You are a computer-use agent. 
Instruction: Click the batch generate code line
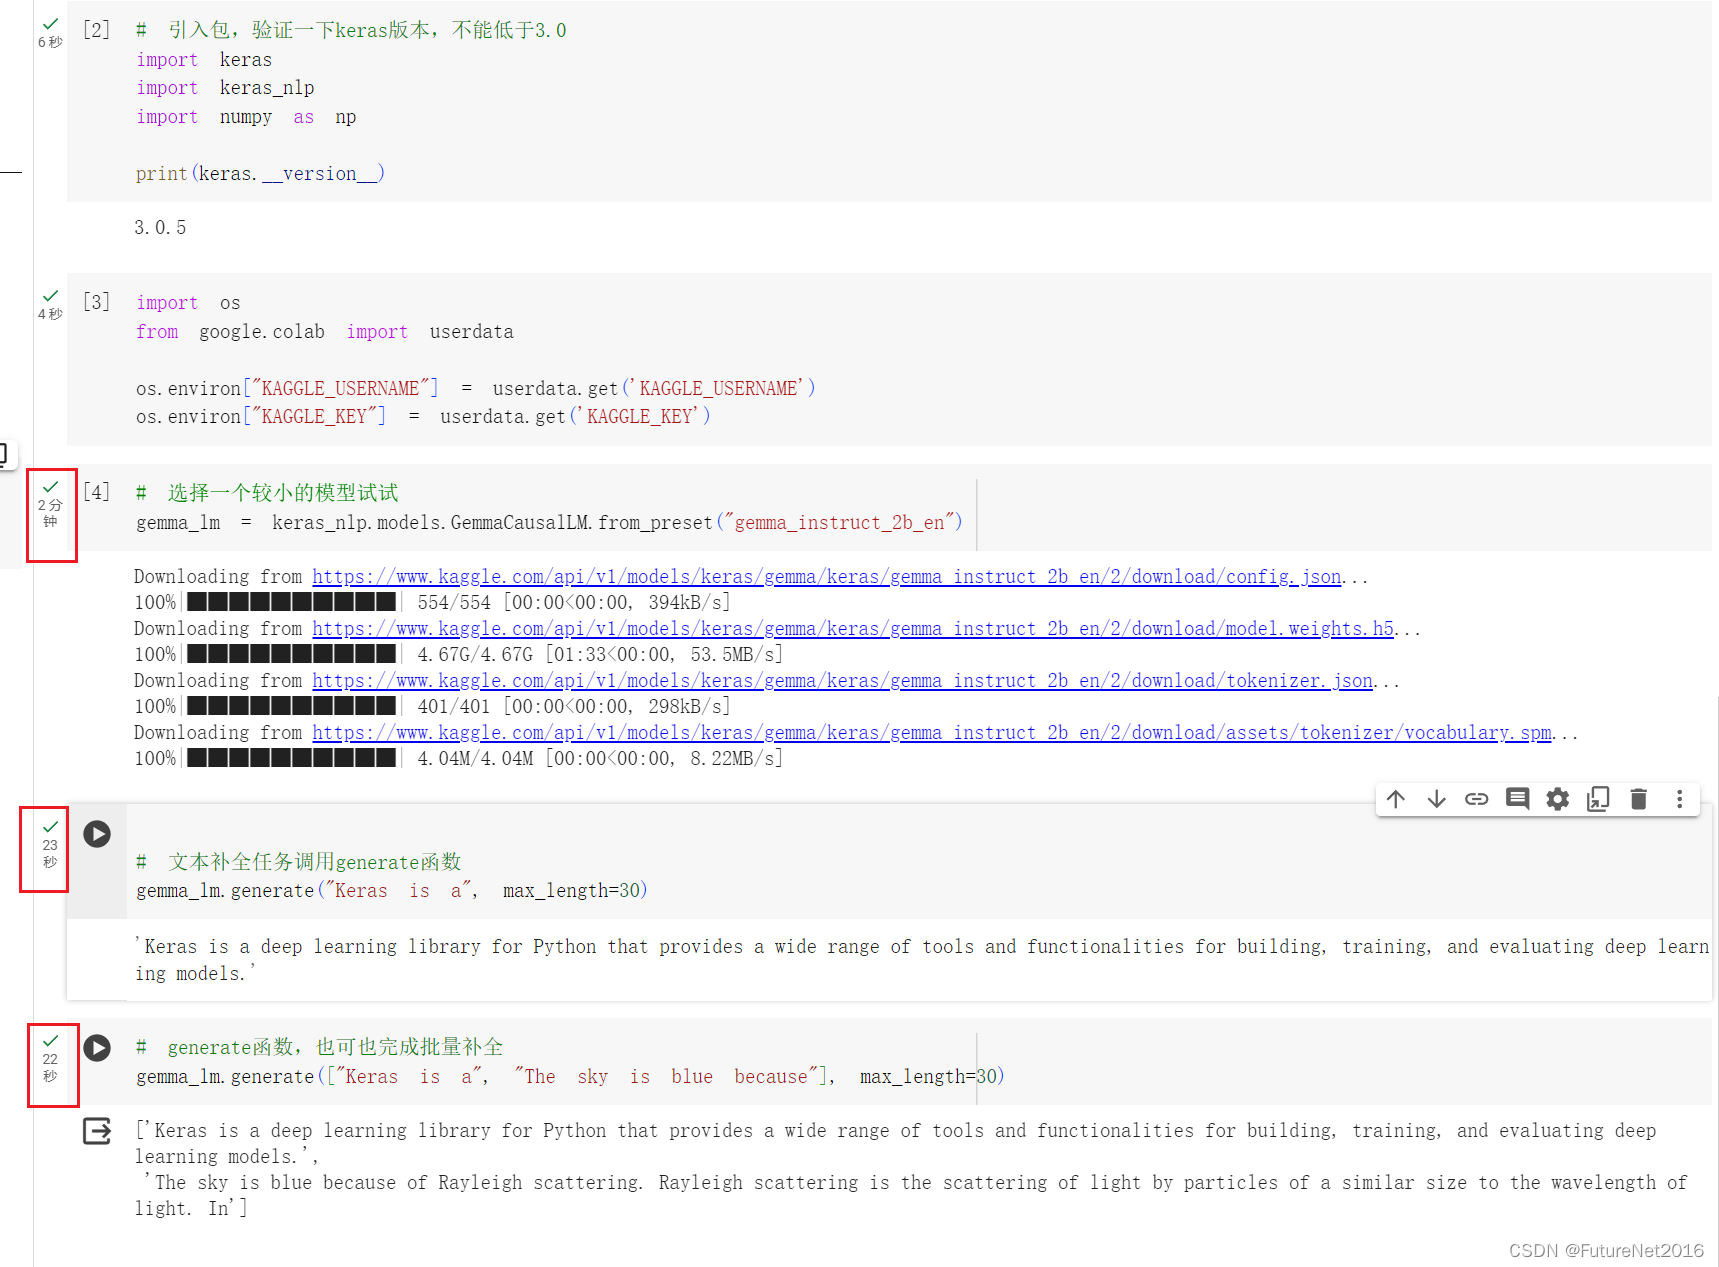tap(570, 1076)
